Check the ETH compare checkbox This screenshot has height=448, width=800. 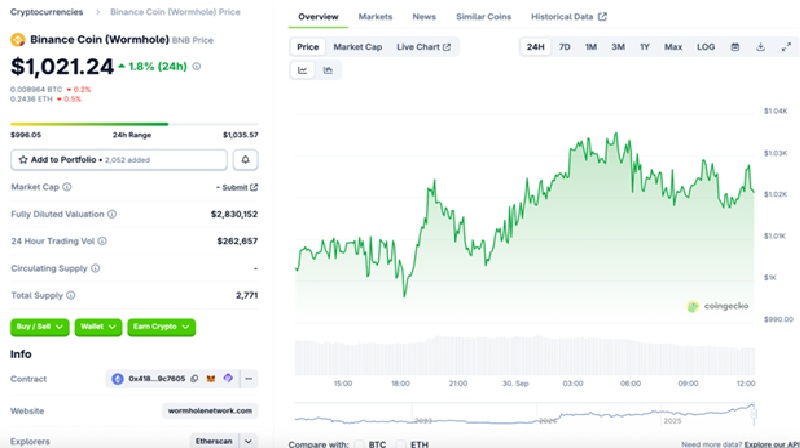click(401, 443)
